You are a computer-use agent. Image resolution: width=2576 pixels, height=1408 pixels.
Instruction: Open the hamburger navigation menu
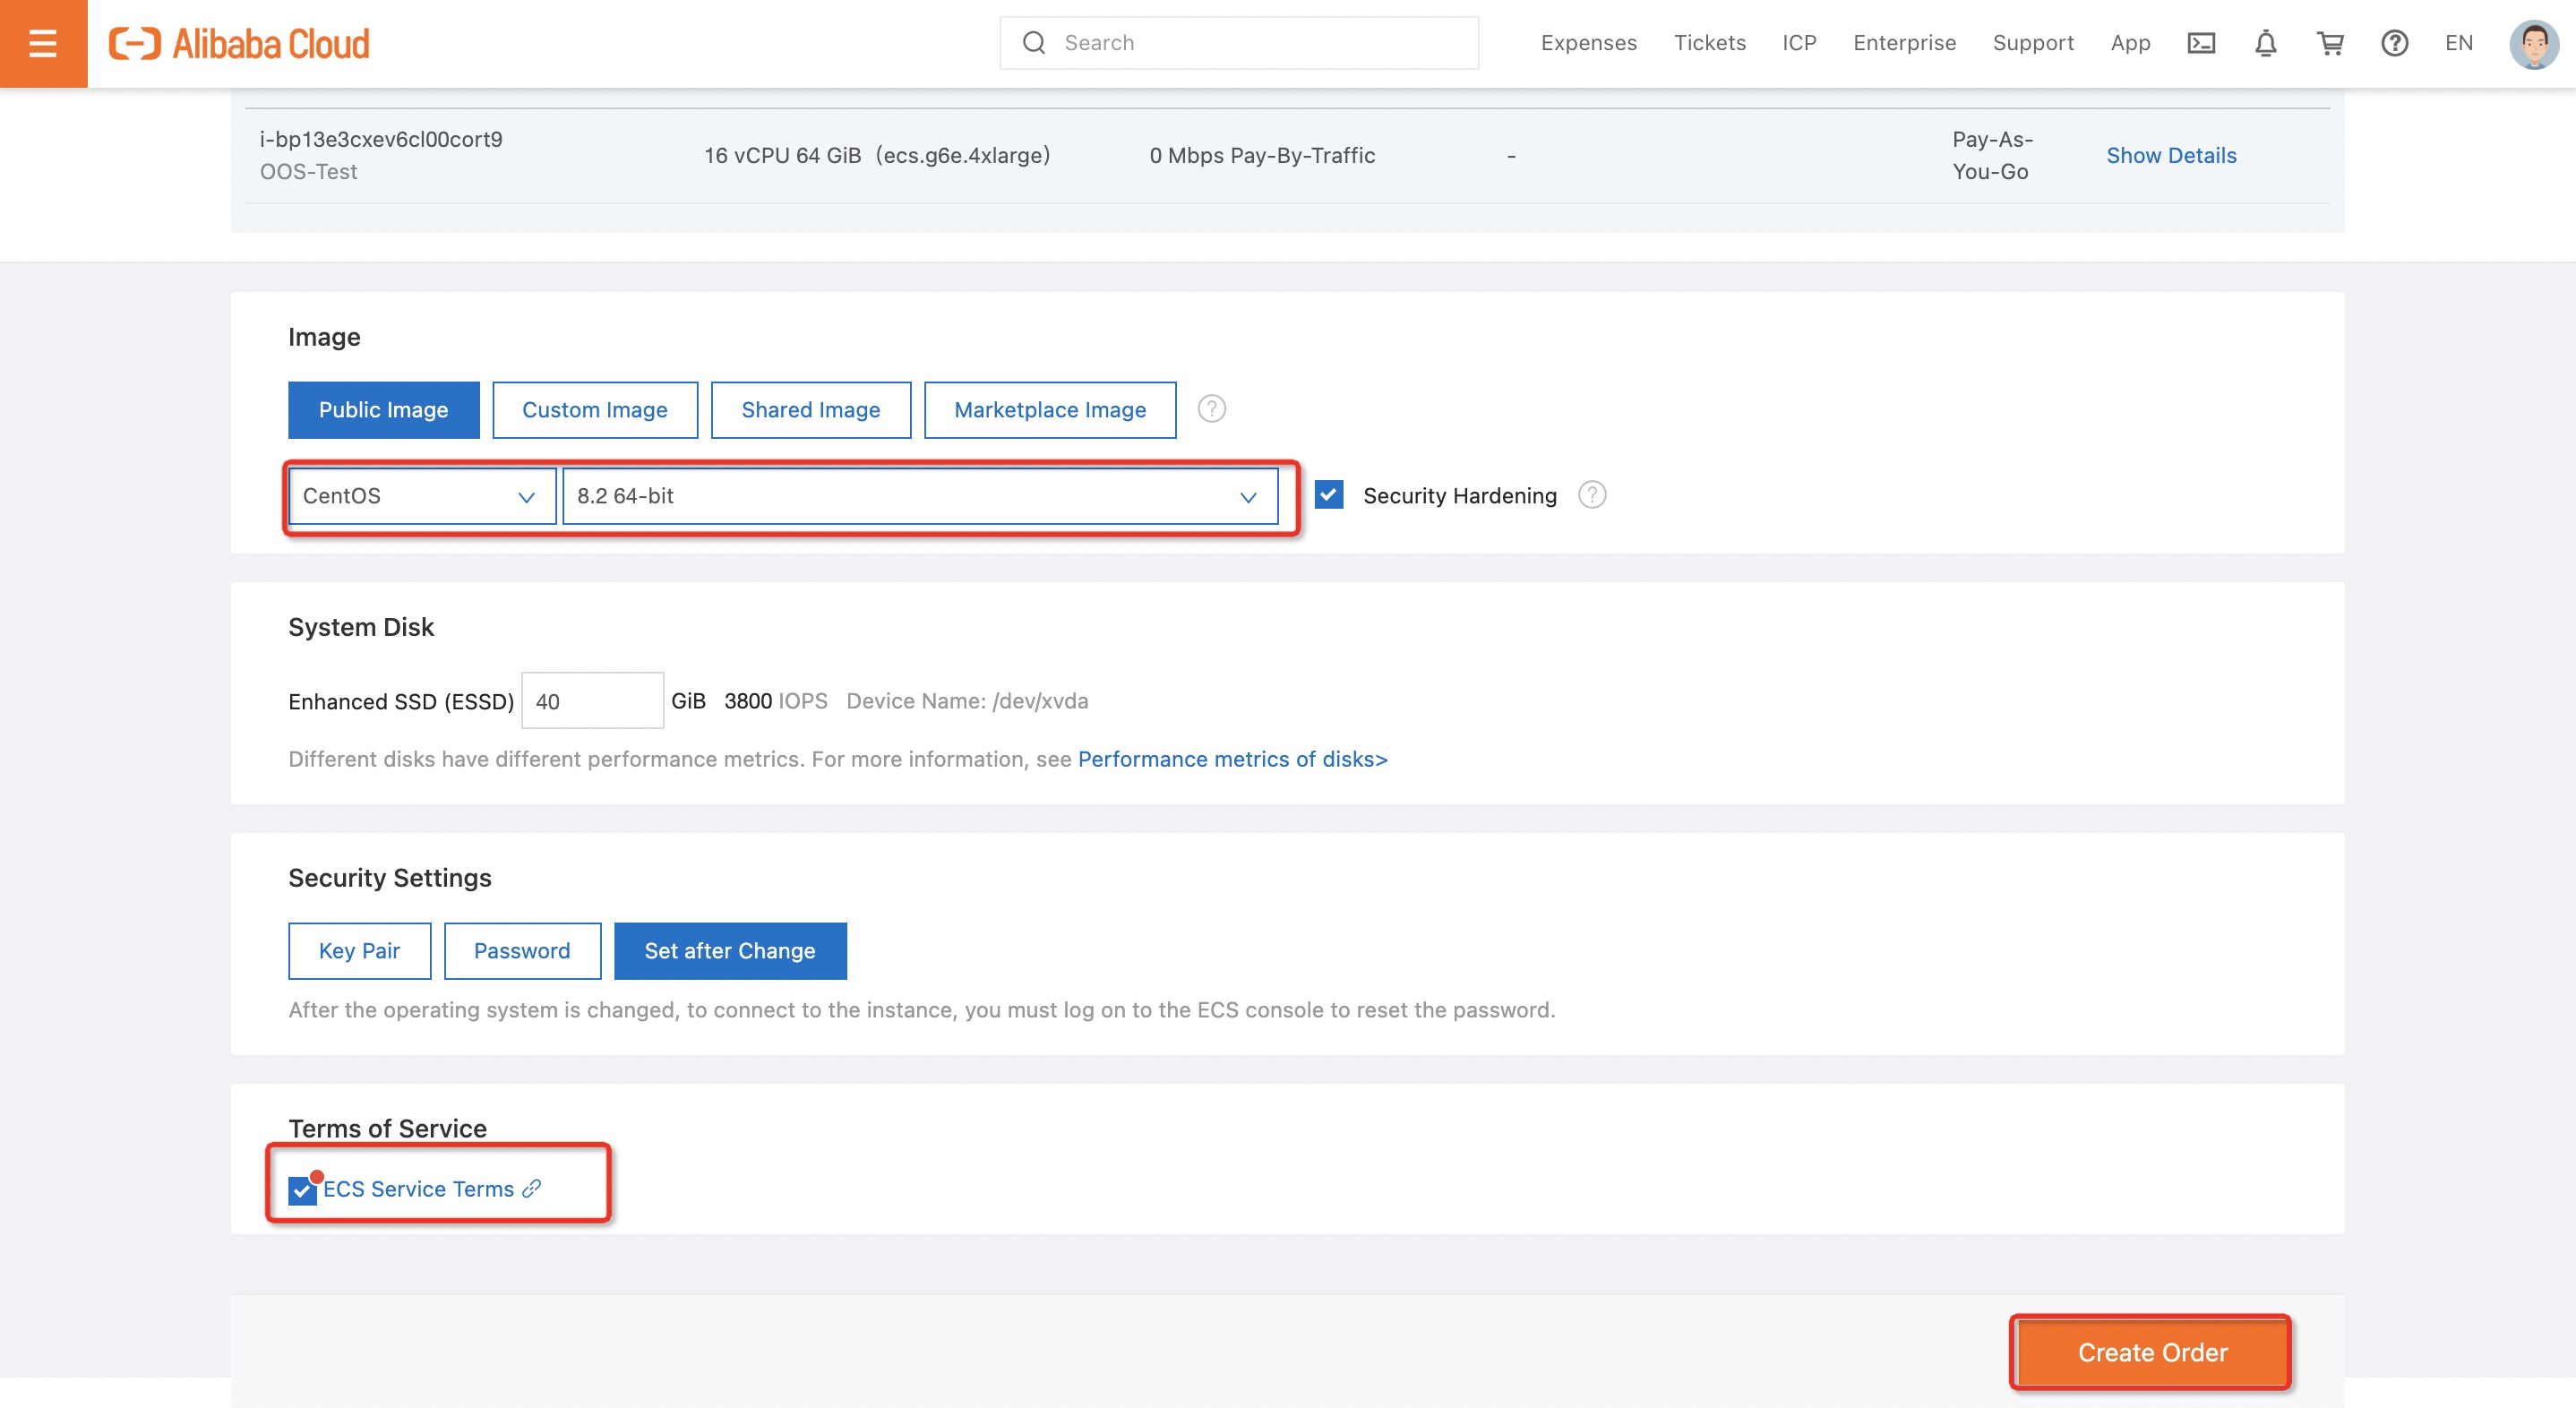point(43,43)
